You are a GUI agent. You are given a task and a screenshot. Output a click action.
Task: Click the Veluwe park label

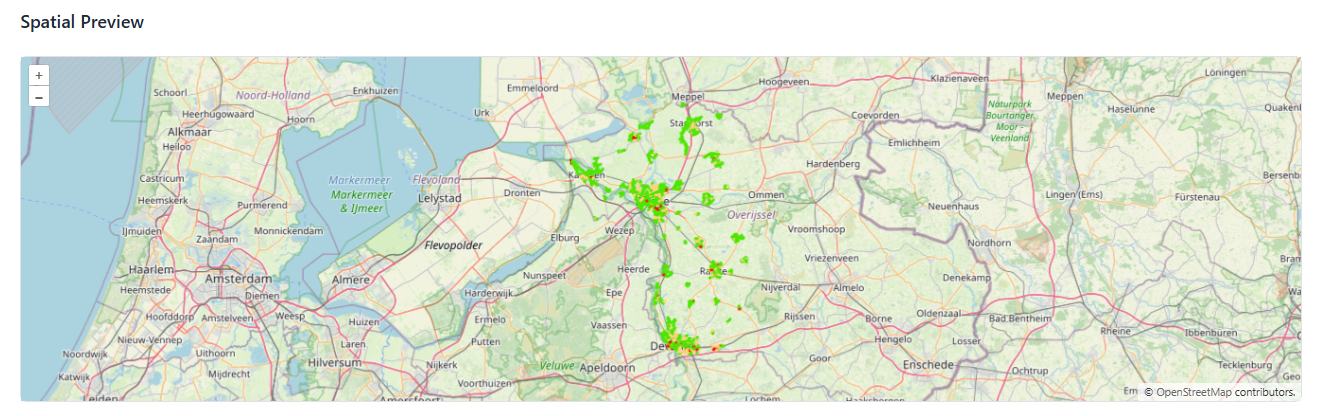(x=557, y=366)
